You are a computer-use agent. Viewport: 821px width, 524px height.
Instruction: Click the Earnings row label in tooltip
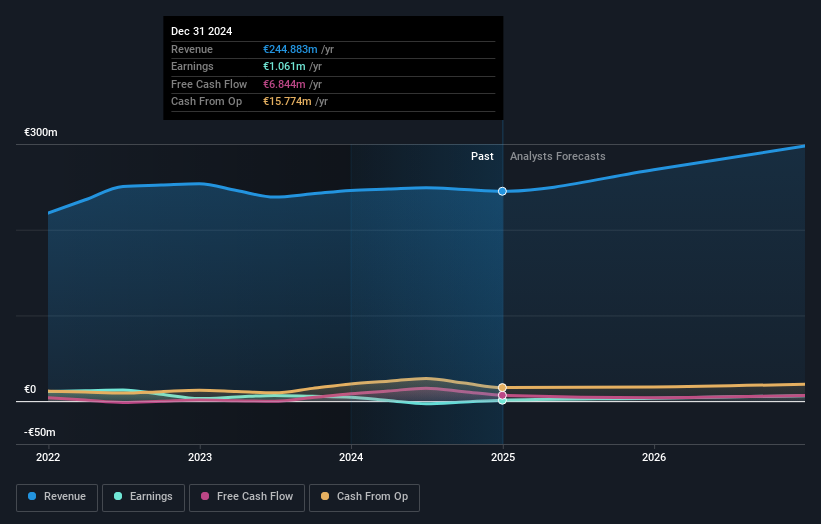(x=192, y=66)
